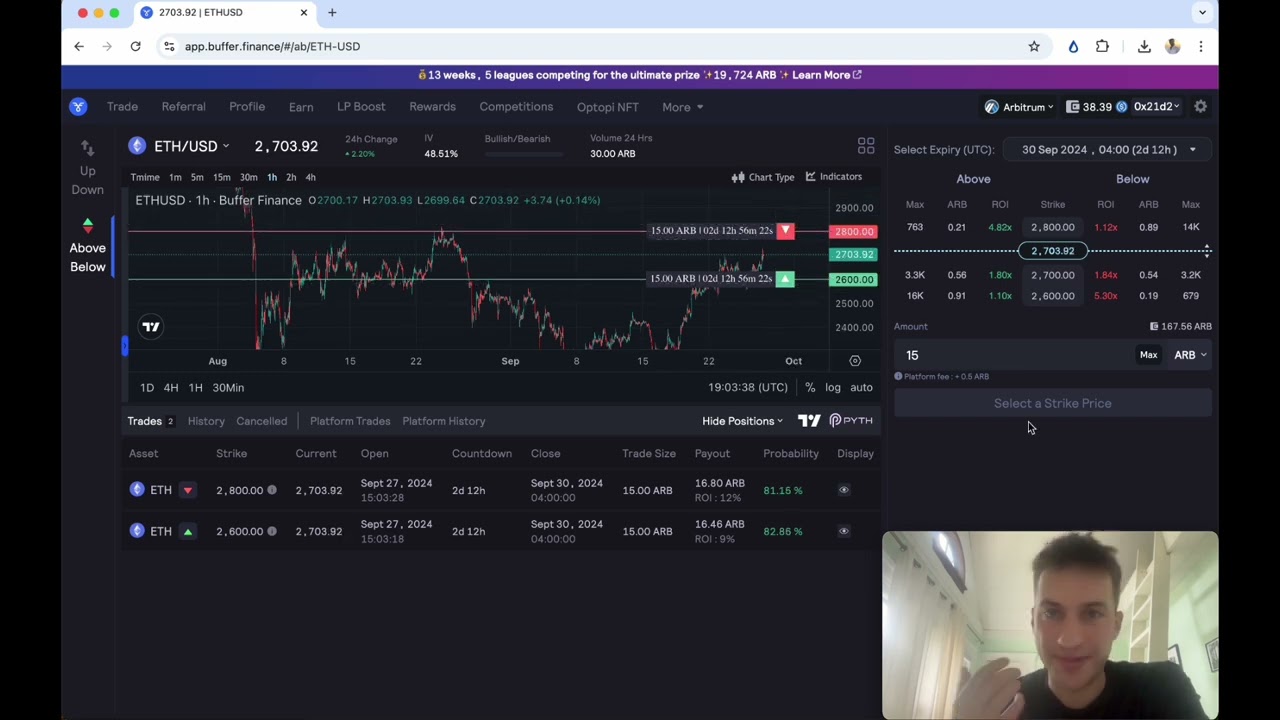Bookmark this page with star icon
The image size is (1280, 720).
(x=1034, y=46)
